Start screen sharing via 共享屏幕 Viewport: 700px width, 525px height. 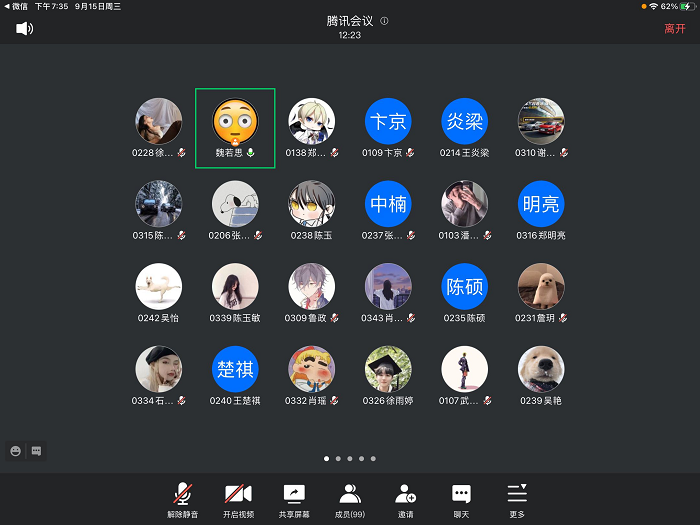click(294, 498)
